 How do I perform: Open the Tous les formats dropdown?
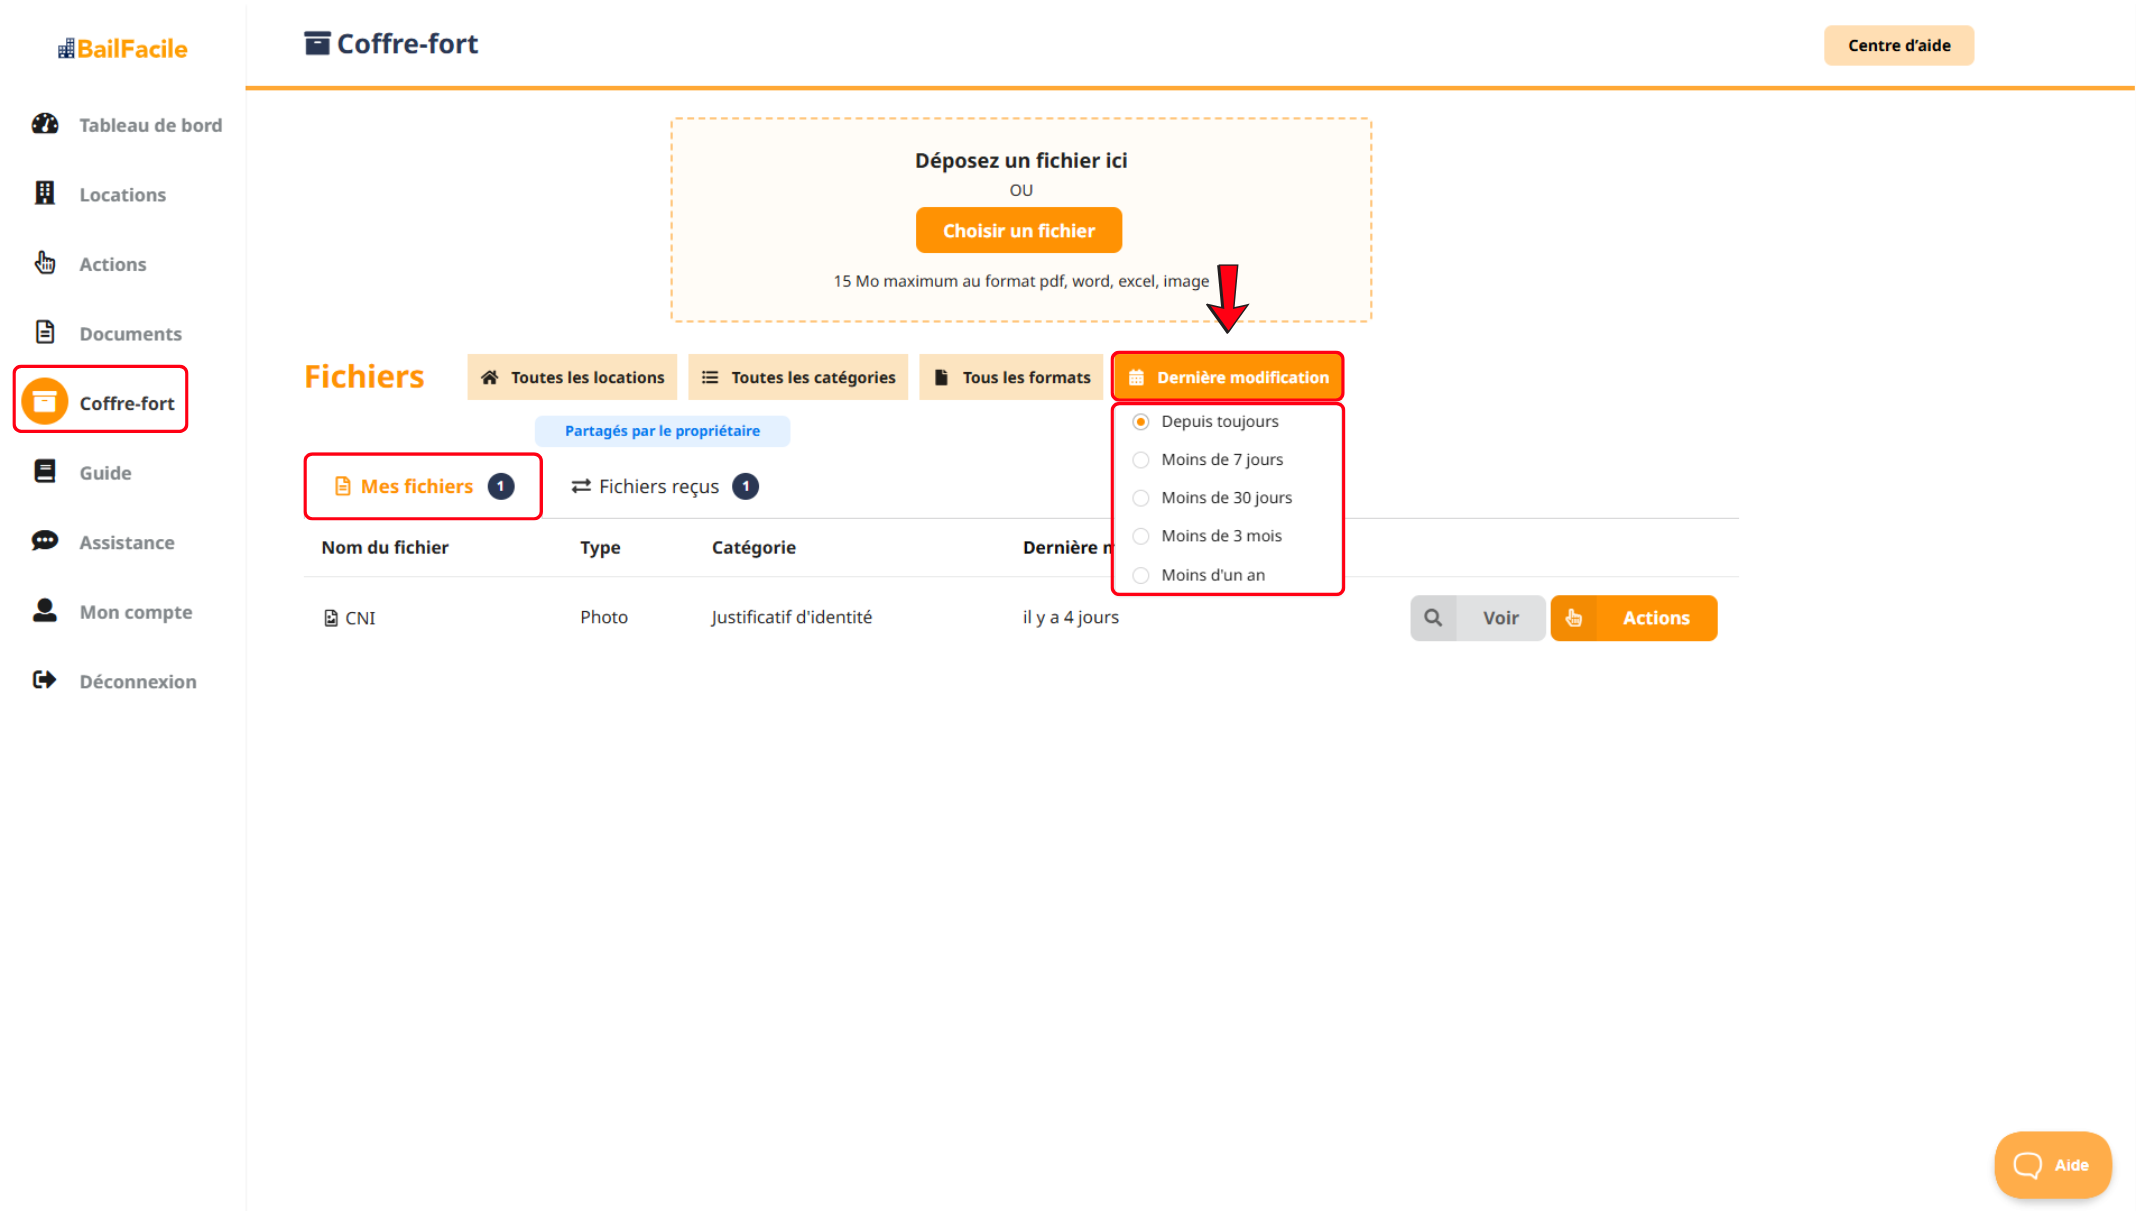1011,377
